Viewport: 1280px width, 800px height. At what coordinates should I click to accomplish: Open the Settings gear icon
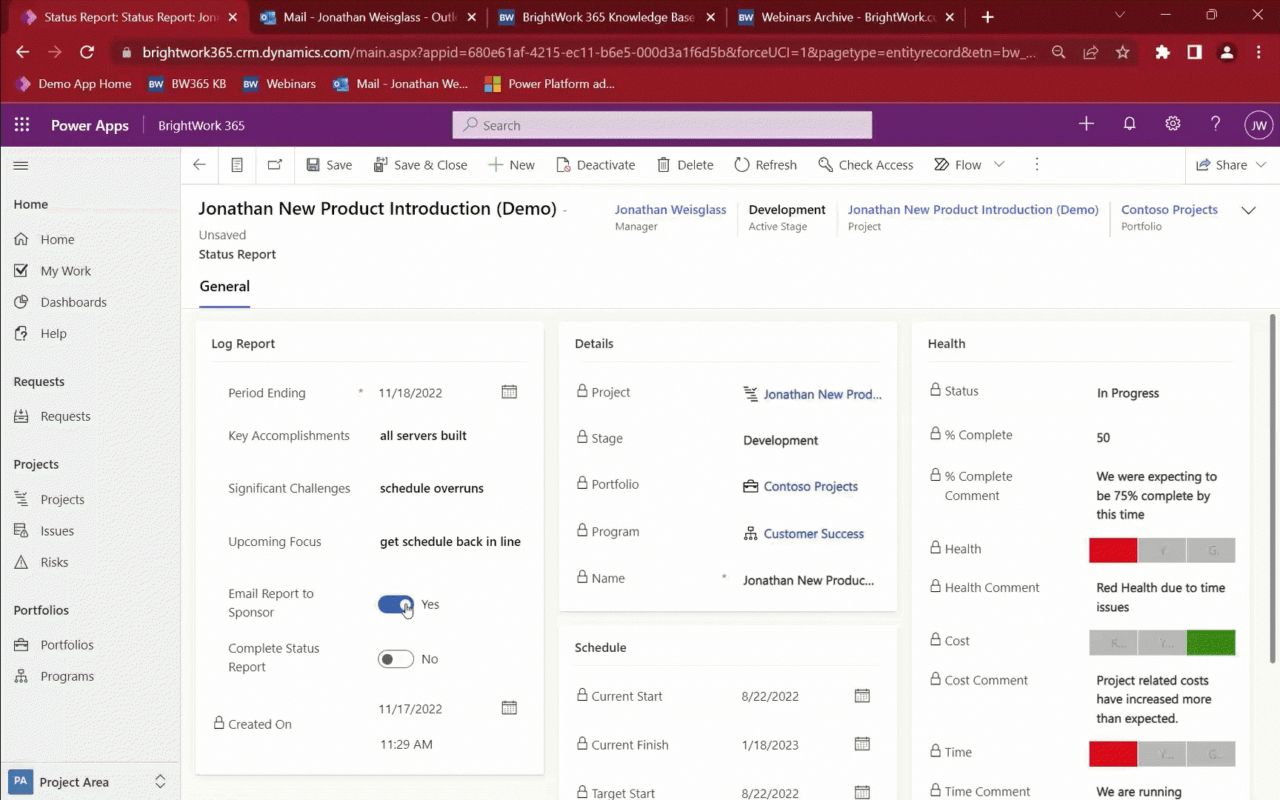1172,124
